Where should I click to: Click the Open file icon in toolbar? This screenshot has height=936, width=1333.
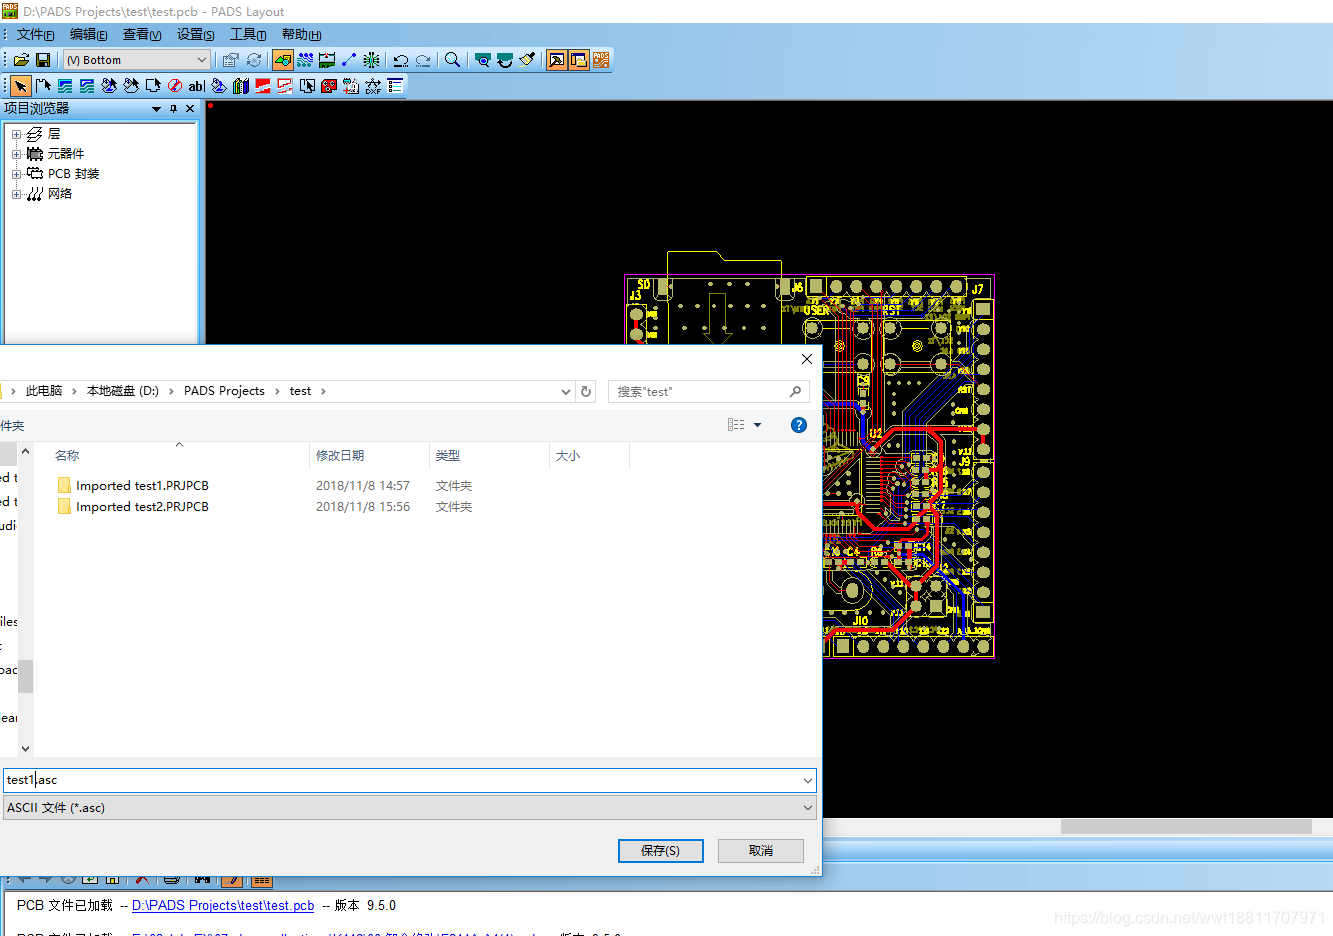point(21,60)
